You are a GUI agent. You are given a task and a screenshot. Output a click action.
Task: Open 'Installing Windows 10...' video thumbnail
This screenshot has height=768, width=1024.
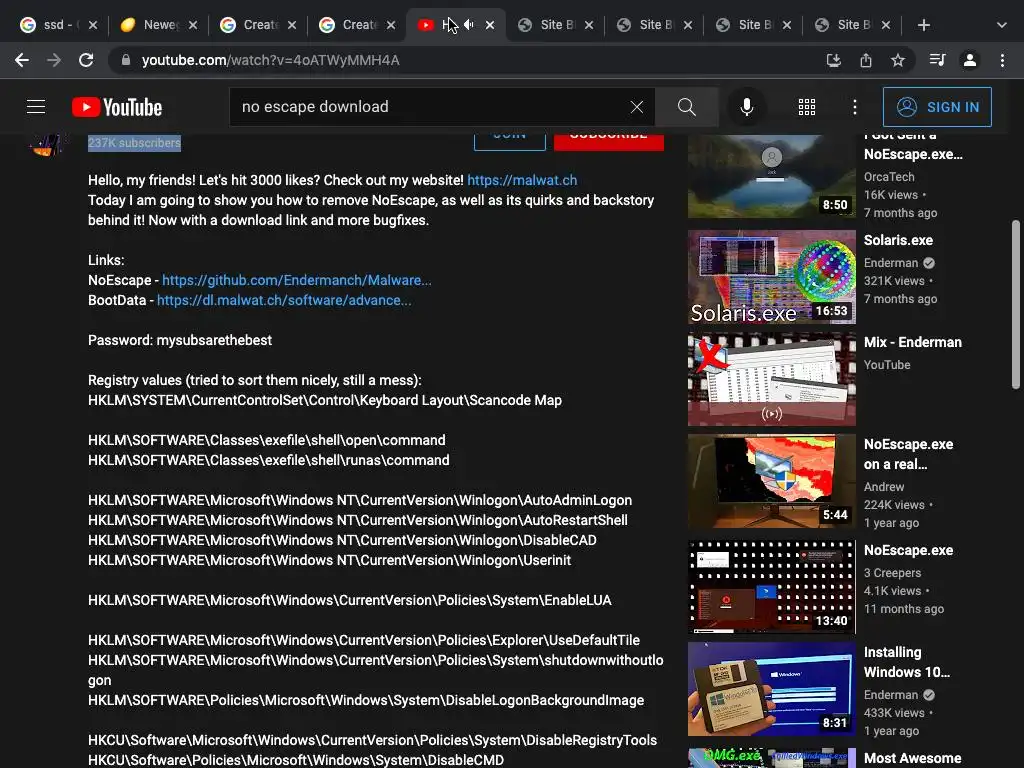coord(771,689)
